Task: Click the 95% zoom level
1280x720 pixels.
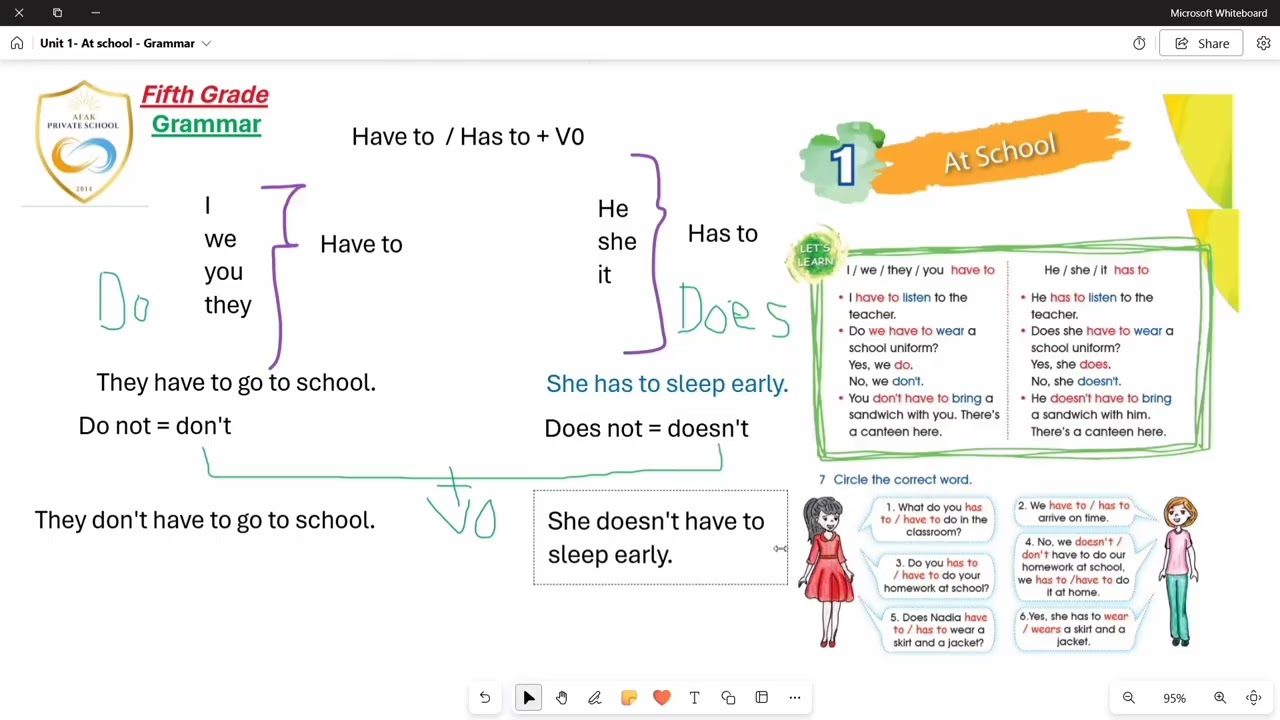Action: pyautogui.click(x=1174, y=698)
